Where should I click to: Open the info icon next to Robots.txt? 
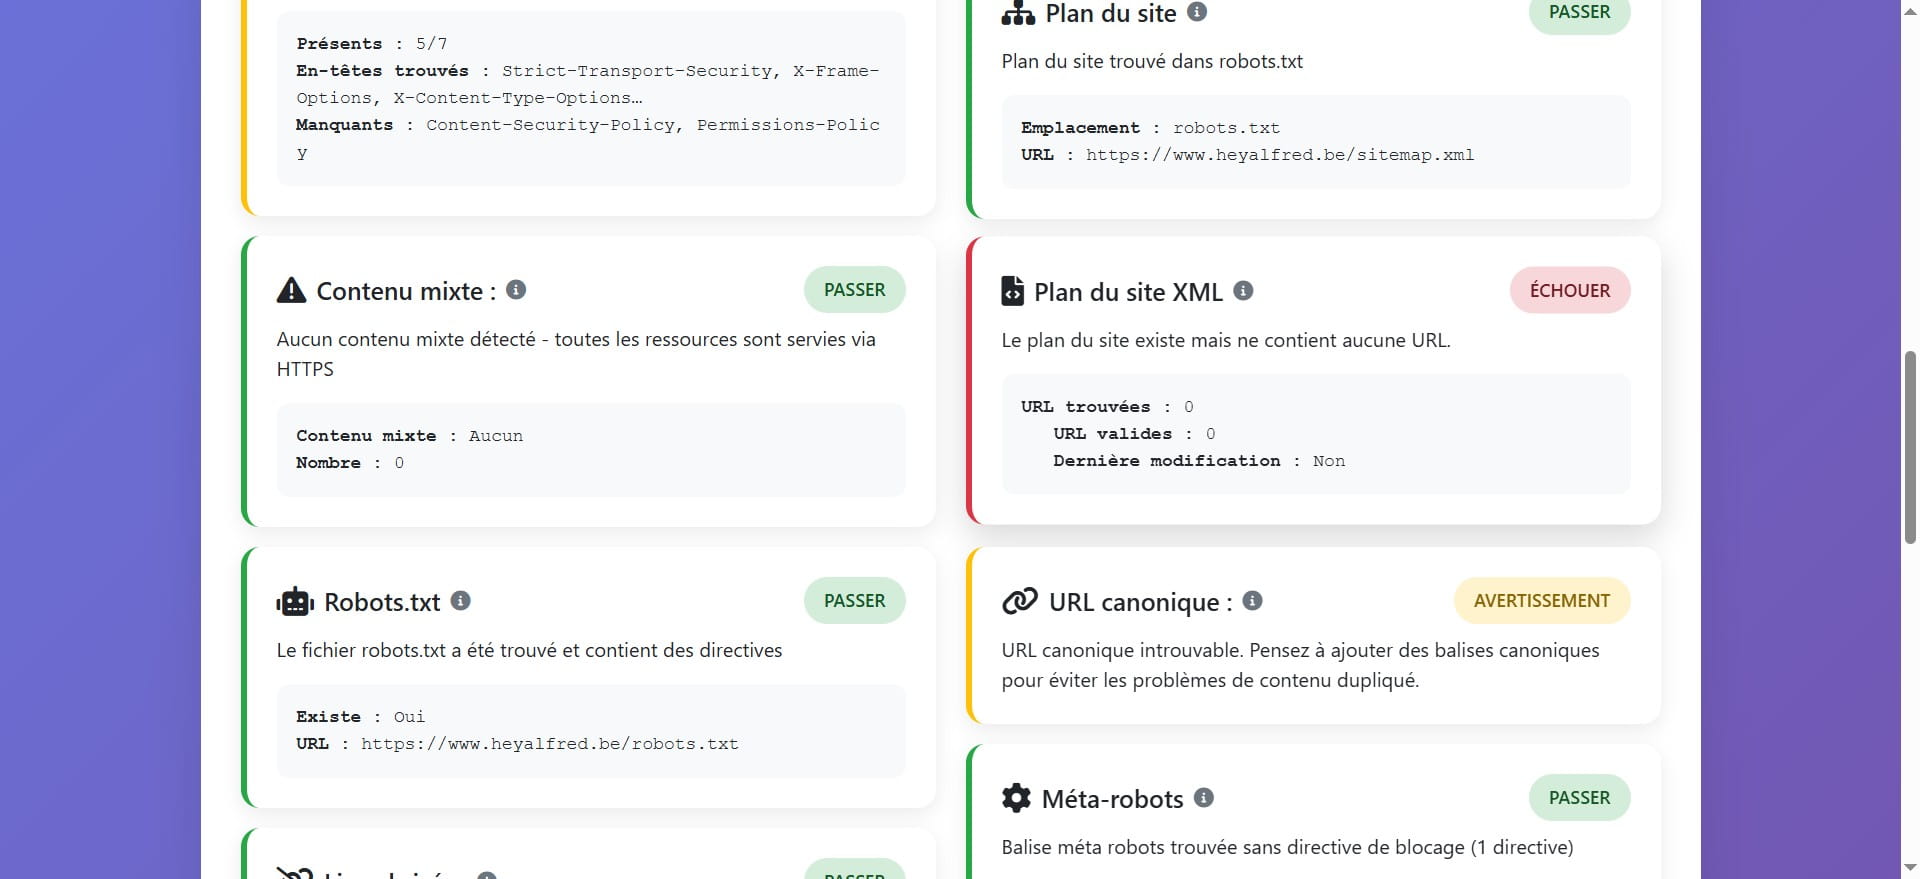(460, 601)
